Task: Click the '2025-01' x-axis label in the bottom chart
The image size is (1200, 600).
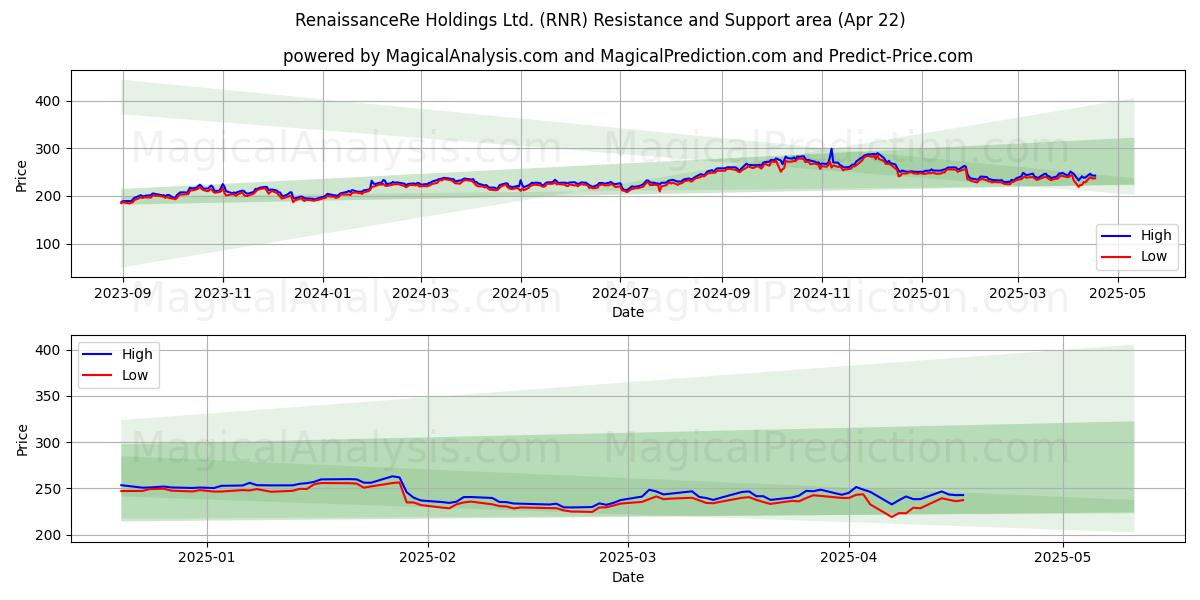Action: [206, 559]
